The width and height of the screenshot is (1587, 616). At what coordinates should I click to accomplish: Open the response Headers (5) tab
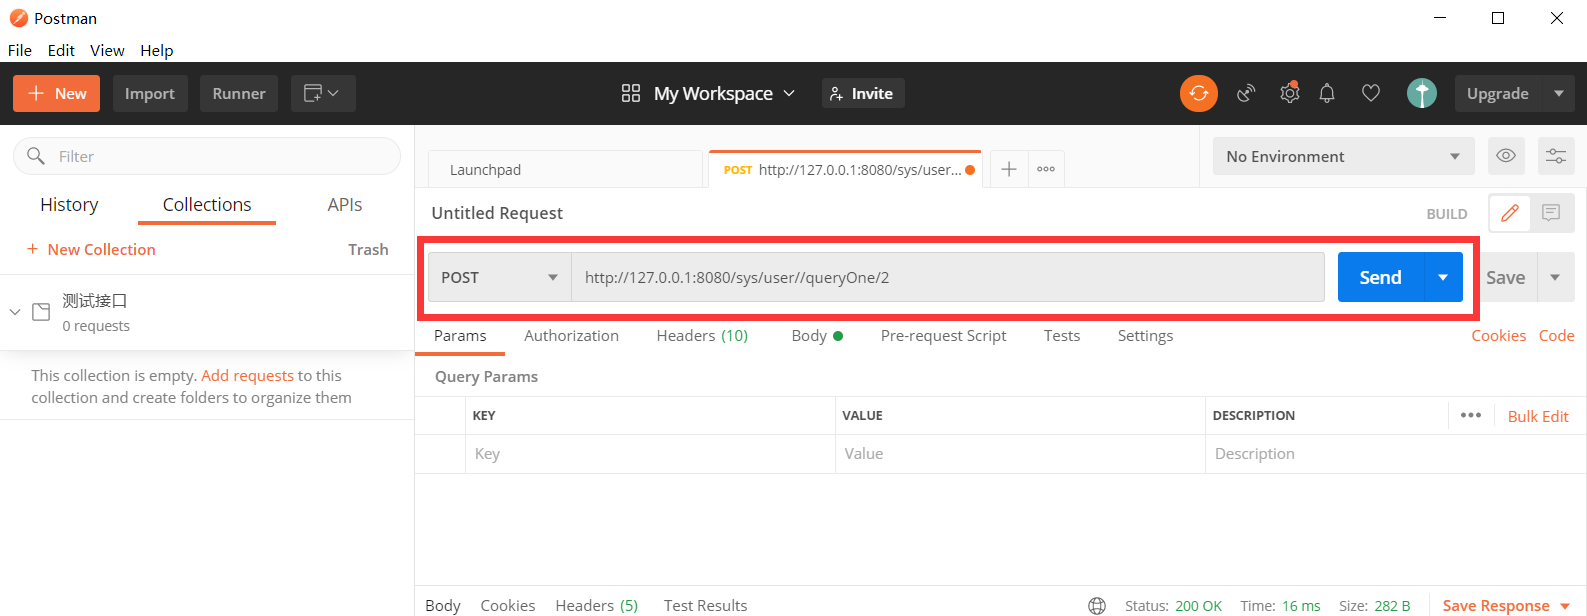point(596,605)
